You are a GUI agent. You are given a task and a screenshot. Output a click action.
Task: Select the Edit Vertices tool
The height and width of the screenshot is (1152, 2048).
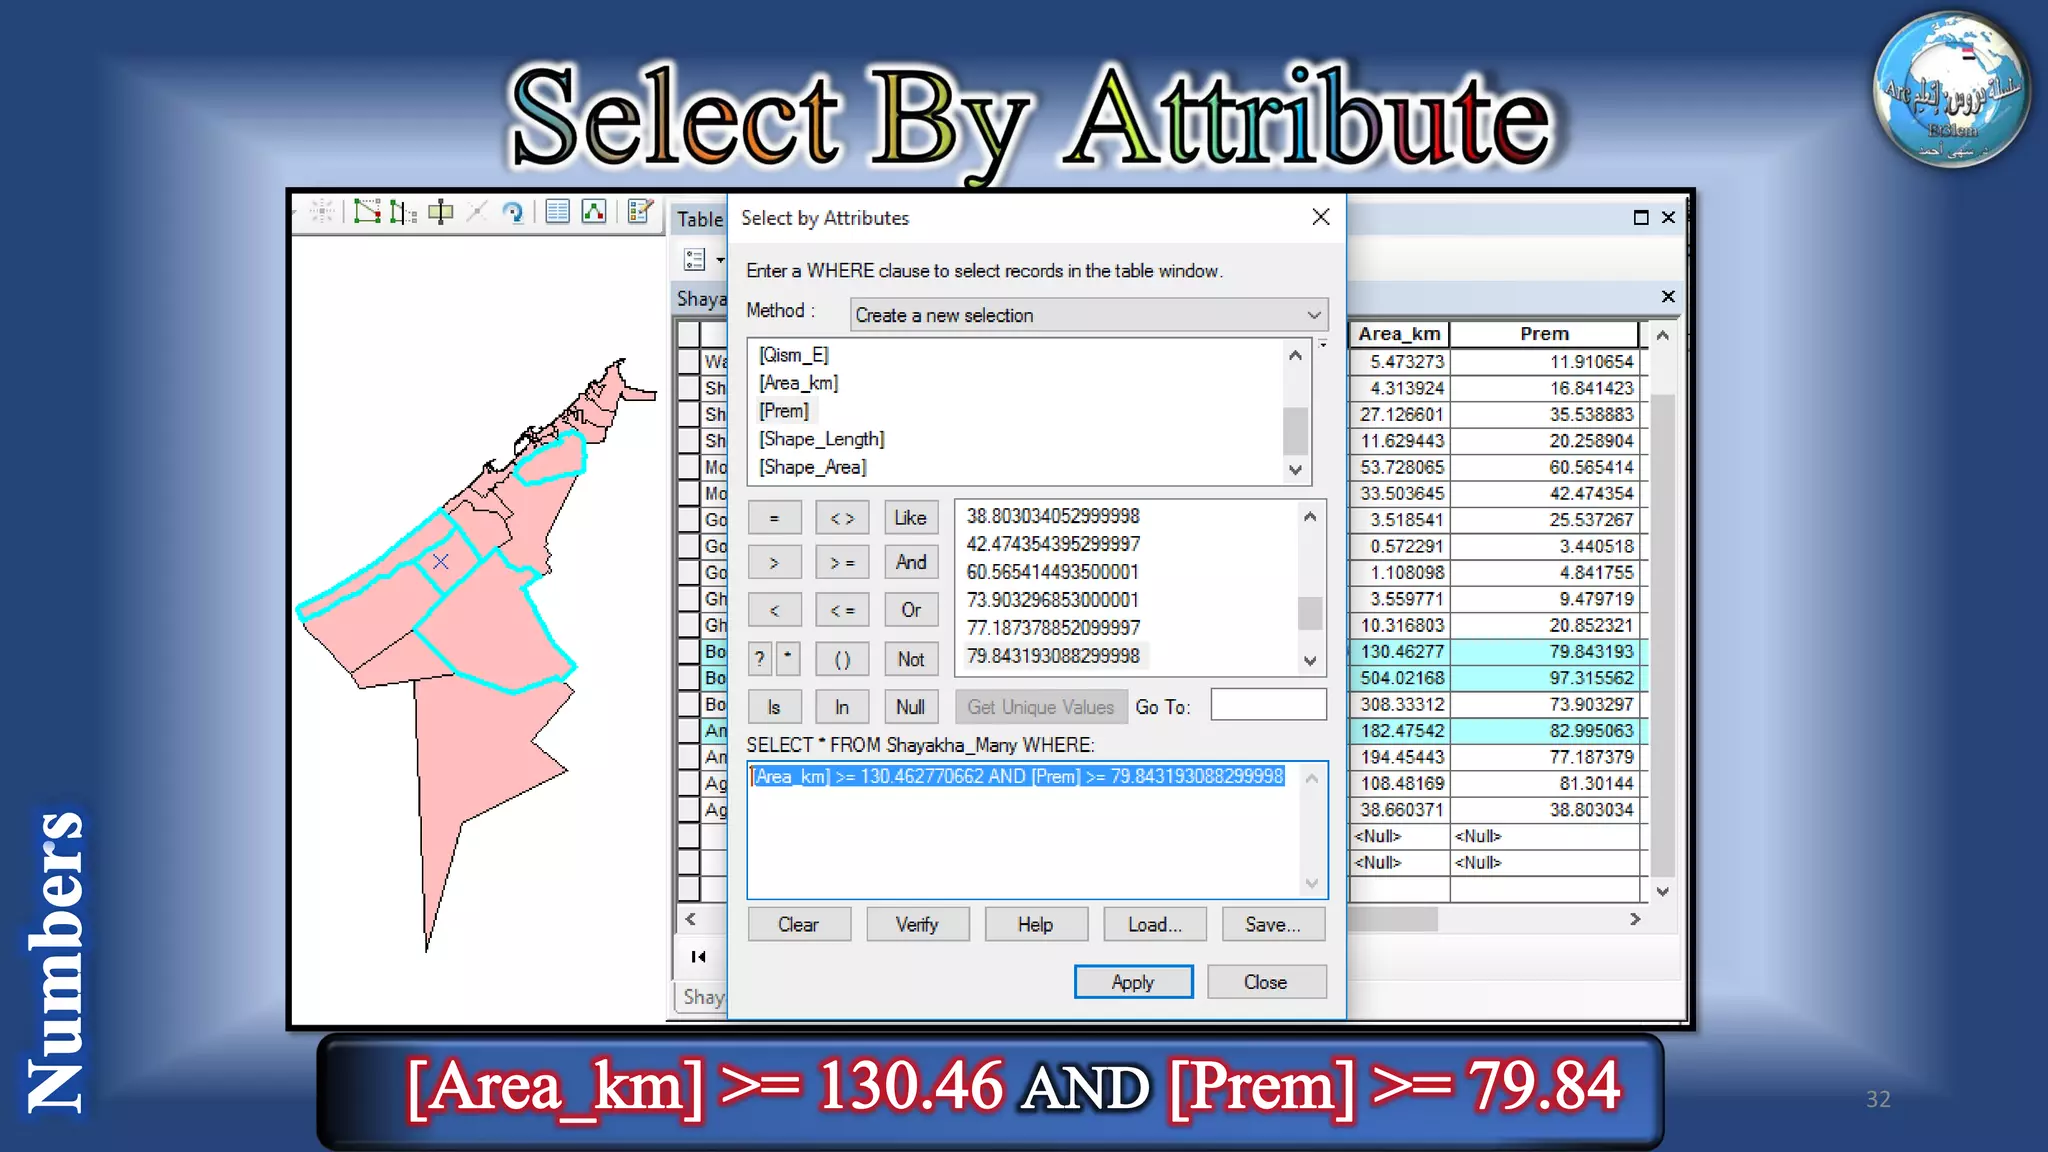coord(367,212)
